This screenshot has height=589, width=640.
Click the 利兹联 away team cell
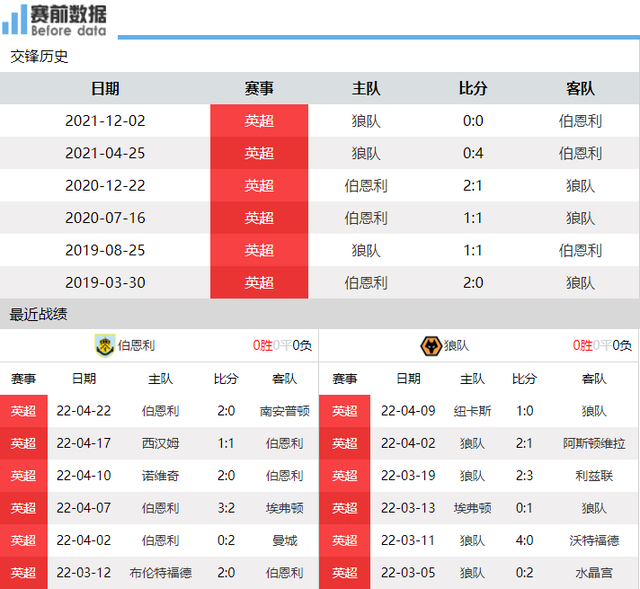click(x=594, y=476)
